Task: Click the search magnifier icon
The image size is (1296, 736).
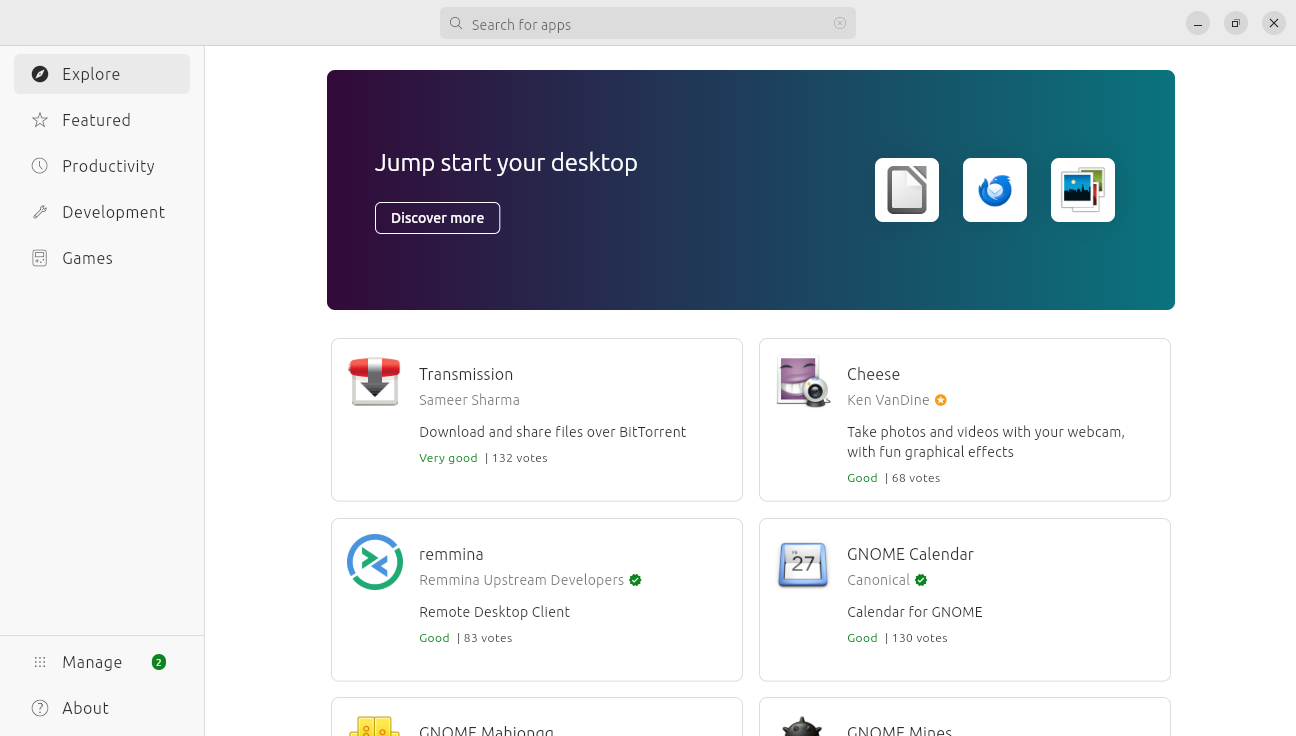Action: click(x=456, y=23)
